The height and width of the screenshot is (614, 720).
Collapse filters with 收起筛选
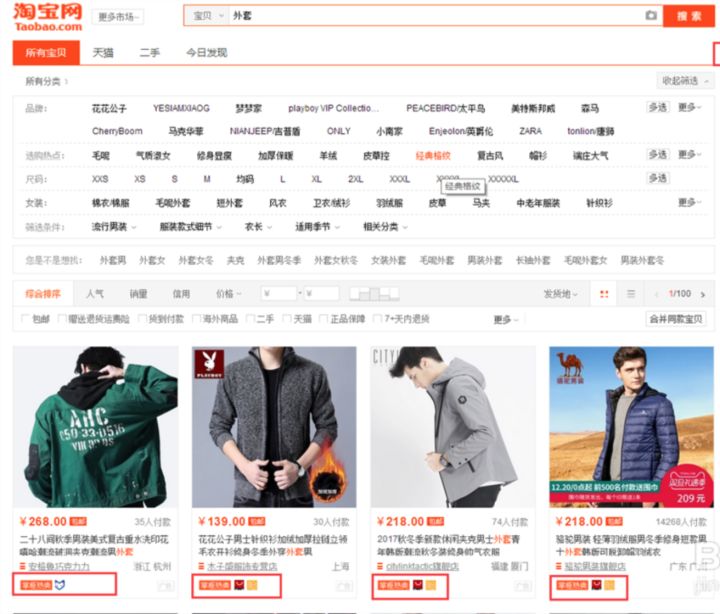coord(684,81)
